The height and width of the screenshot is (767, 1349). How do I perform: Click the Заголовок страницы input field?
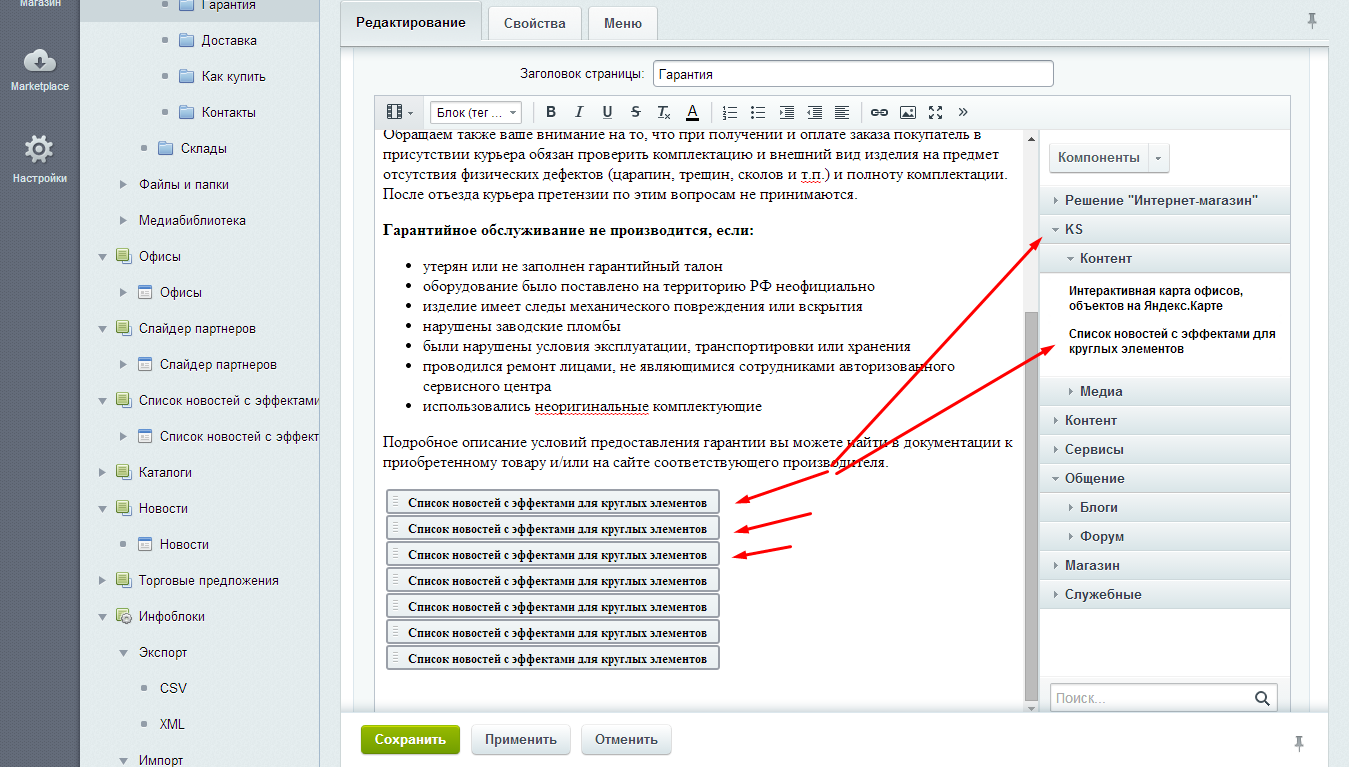point(852,74)
